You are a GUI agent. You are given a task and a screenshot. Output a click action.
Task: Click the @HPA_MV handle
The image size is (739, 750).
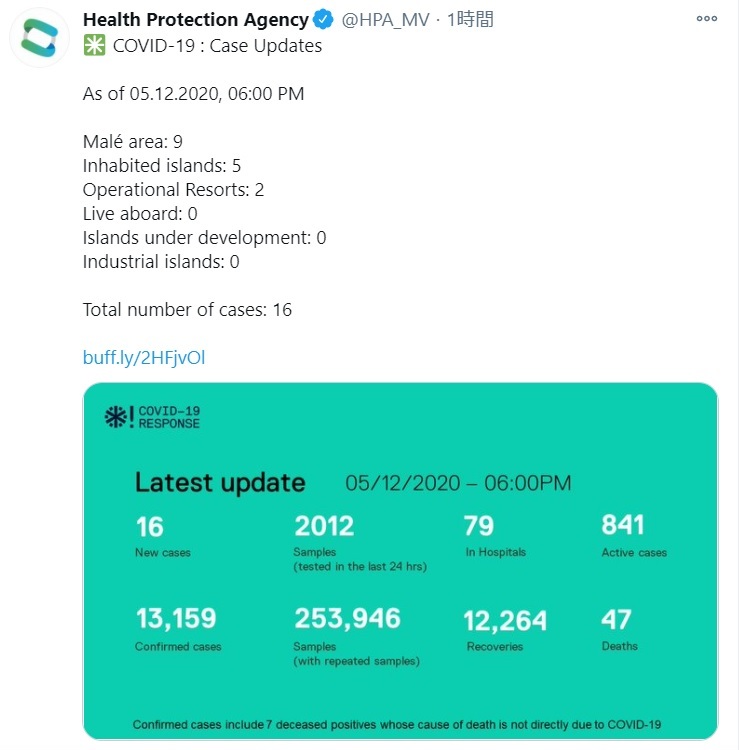tap(386, 20)
